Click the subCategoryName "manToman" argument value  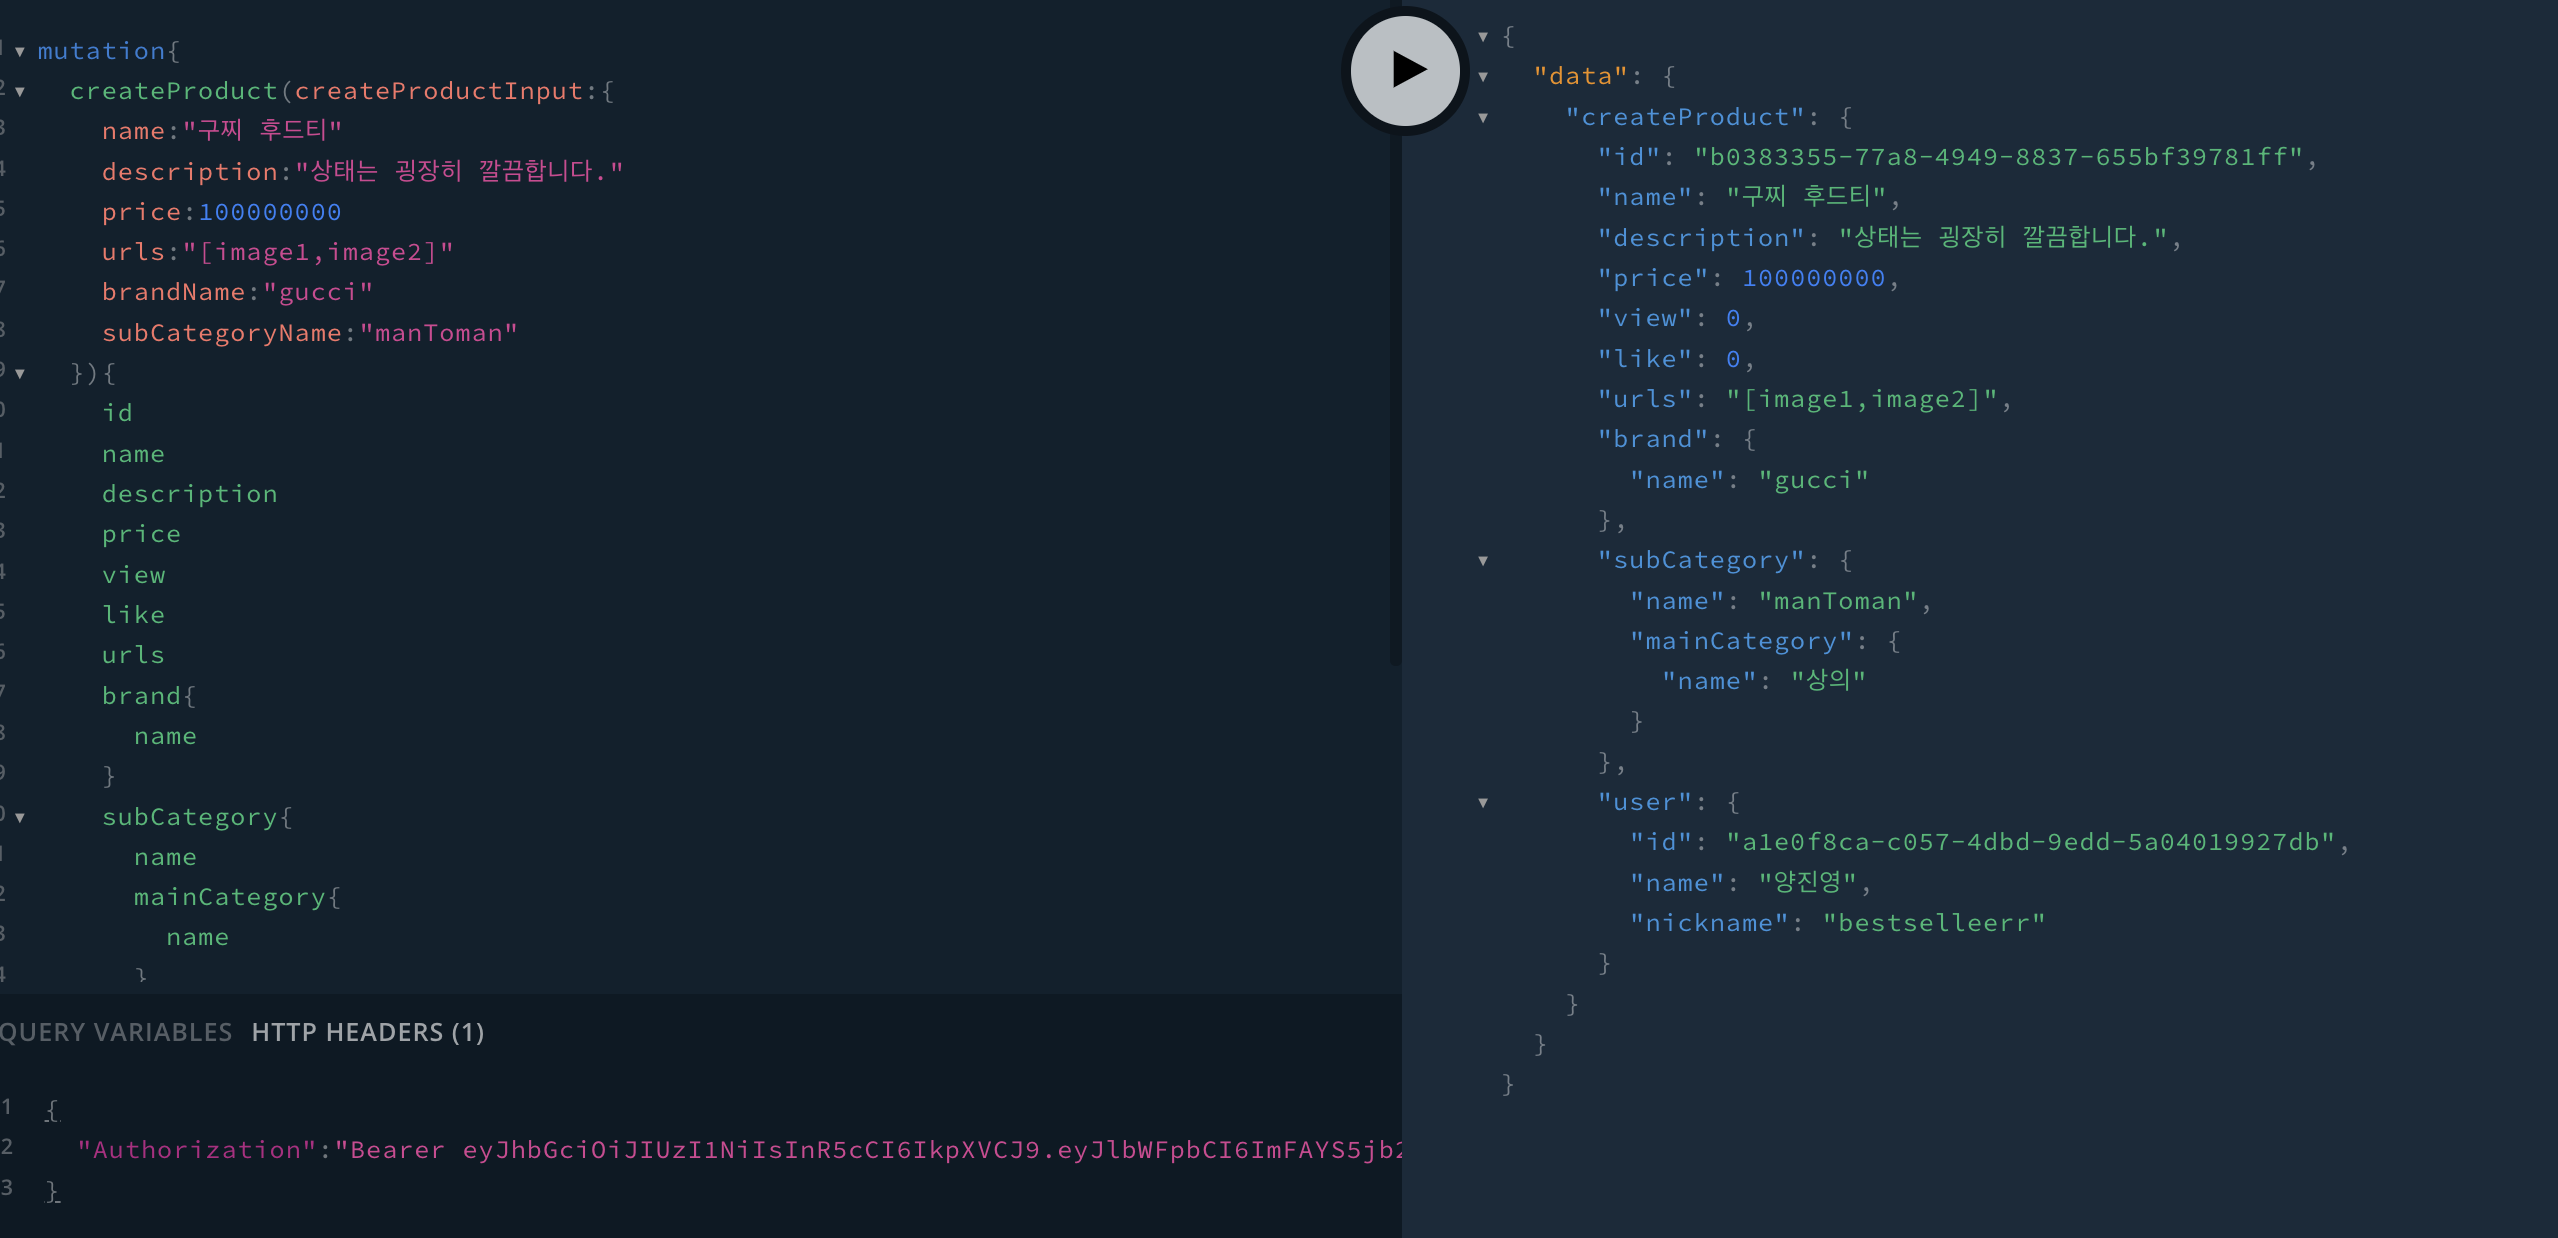[x=438, y=333]
